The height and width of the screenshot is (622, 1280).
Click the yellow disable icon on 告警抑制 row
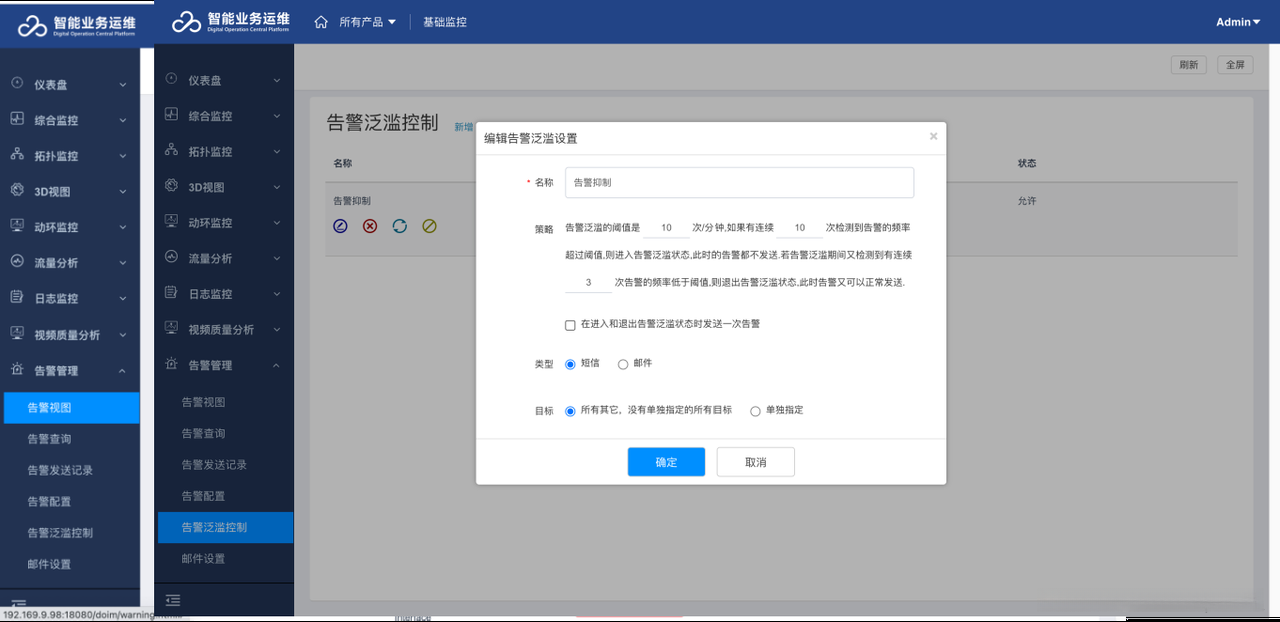(x=428, y=226)
